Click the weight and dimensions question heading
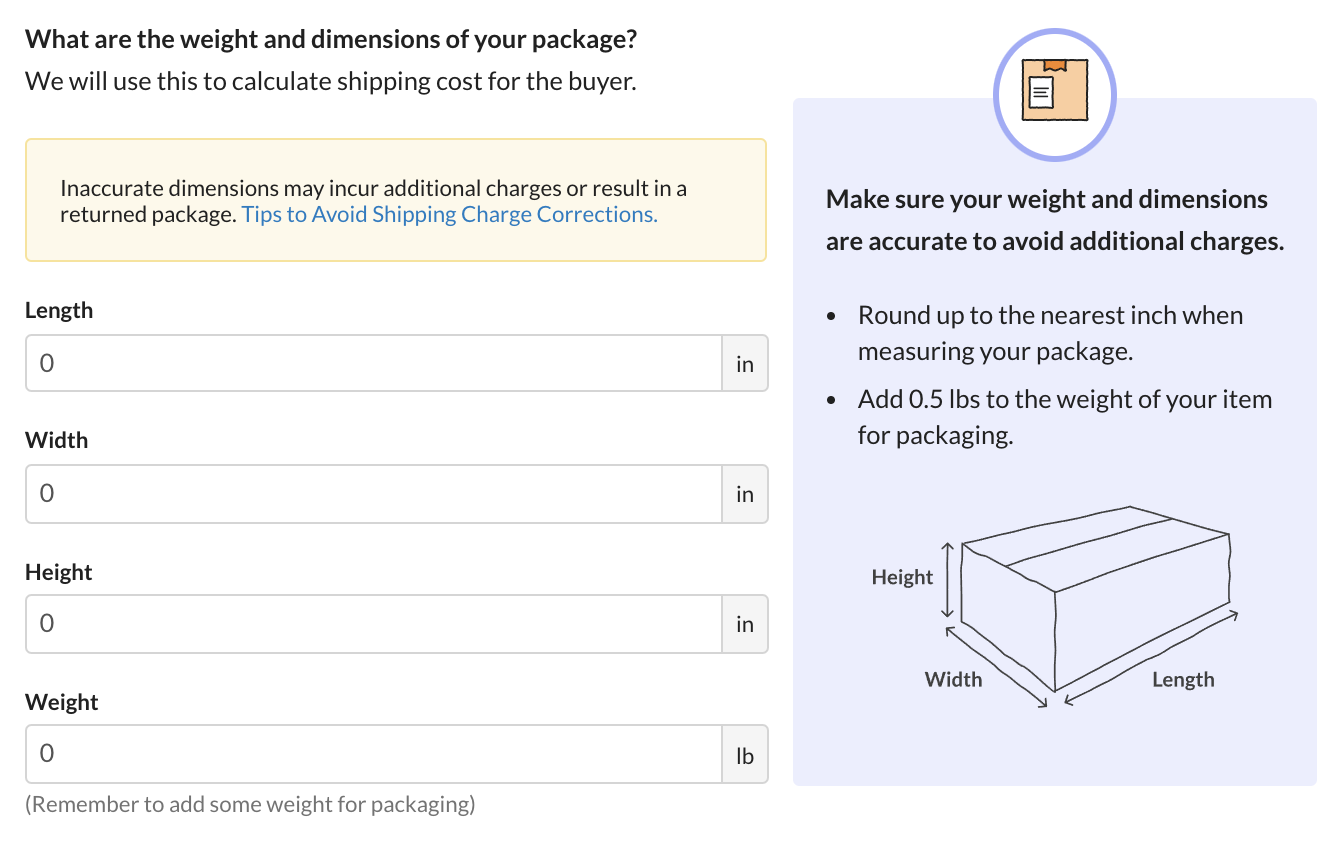Viewport: 1342px width, 846px height. pos(331,41)
